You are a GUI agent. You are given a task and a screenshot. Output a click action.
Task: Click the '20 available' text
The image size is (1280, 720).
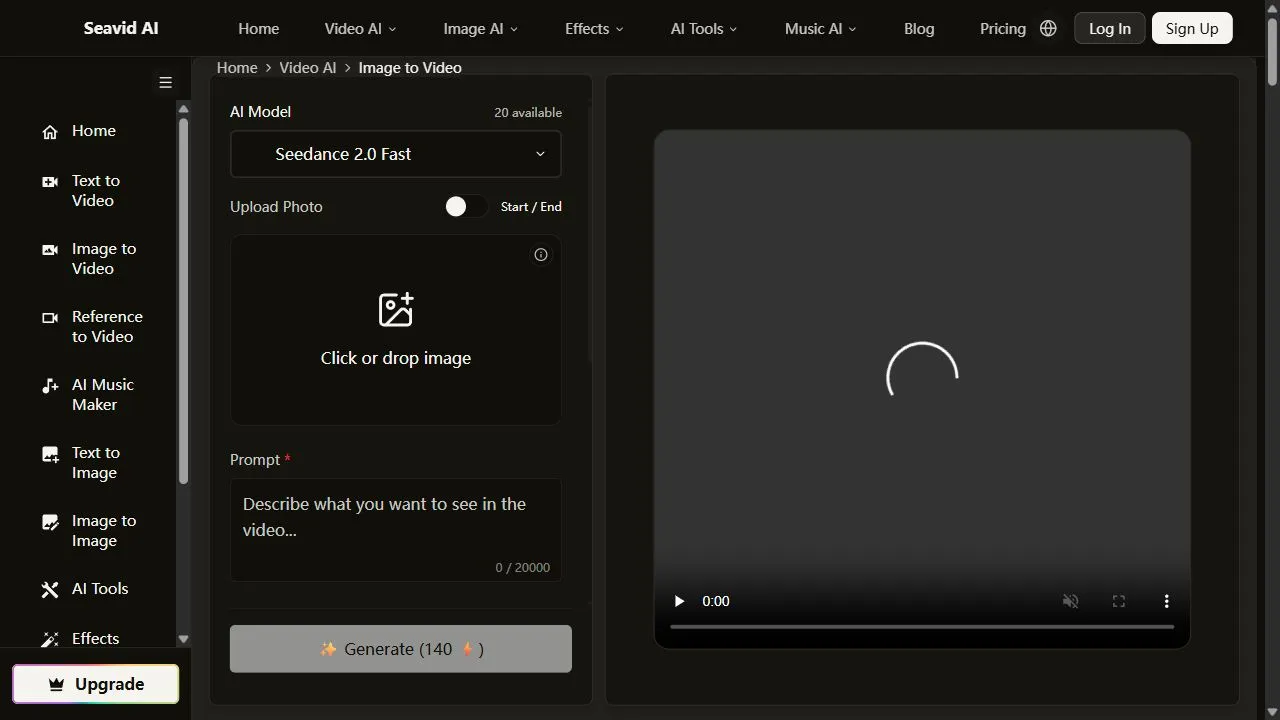click(x=528, y=113)
